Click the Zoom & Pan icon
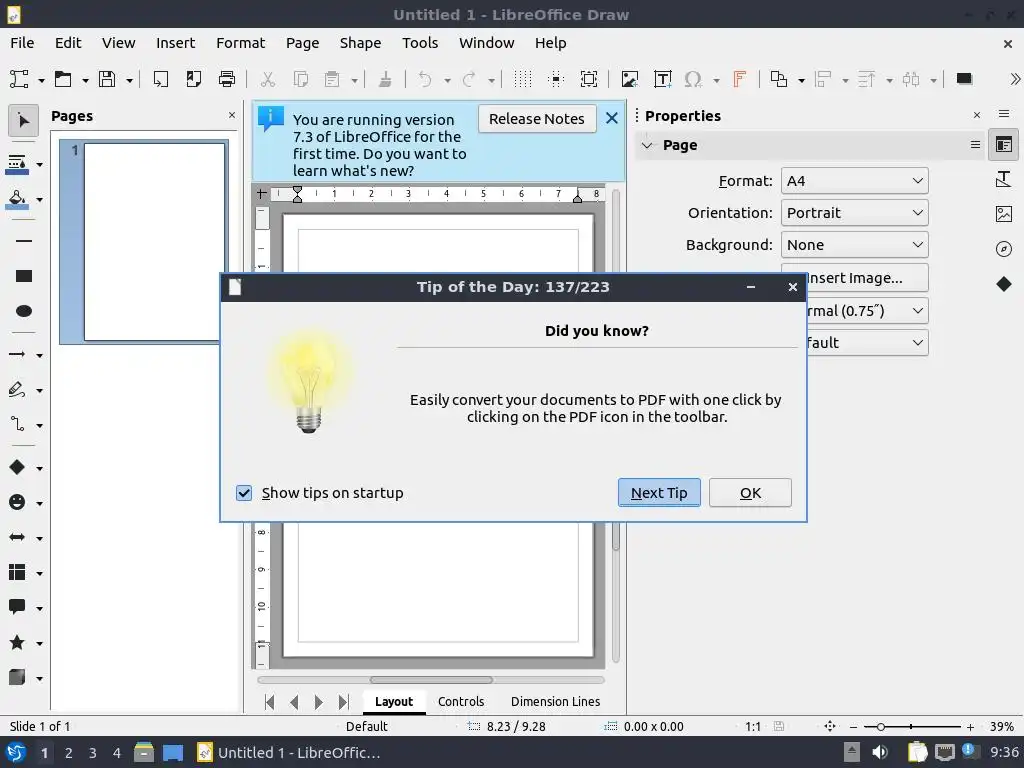Viewport: 1024px width, 768px height. (589, 79)
